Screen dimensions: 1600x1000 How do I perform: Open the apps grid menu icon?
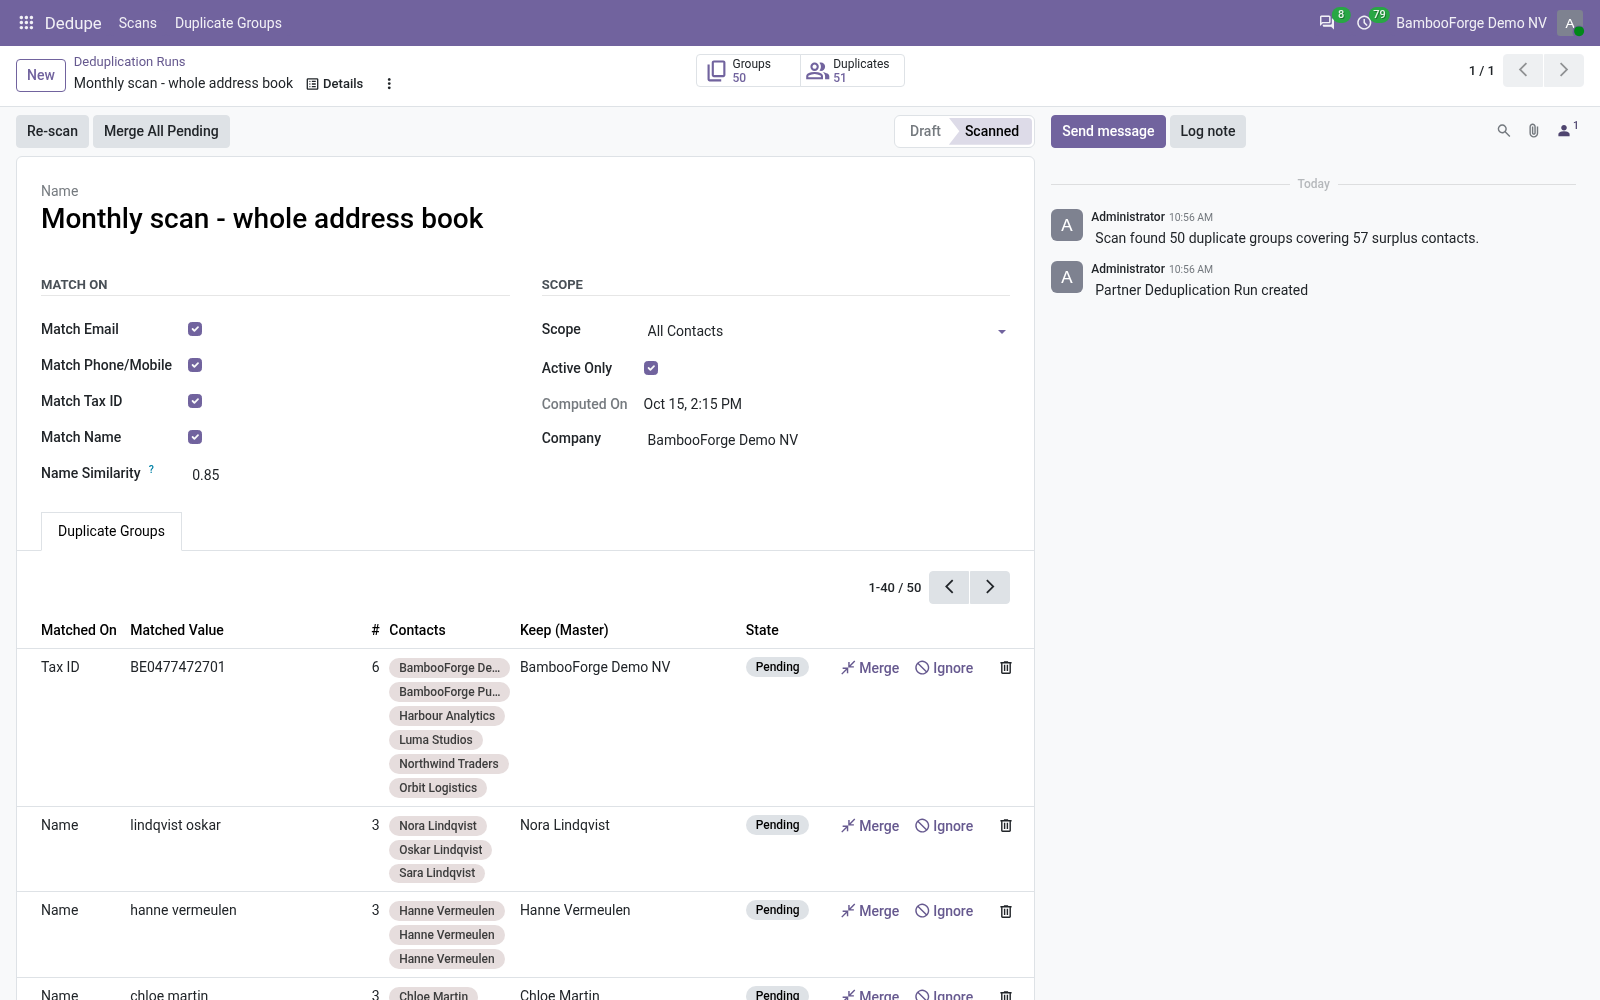coord(26,22)
